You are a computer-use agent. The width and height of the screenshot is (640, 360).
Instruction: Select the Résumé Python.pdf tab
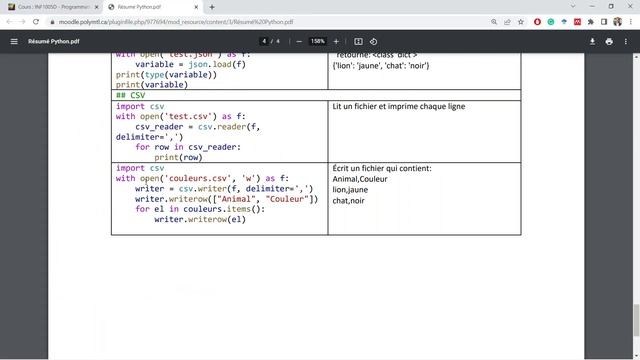(x=153, y=7)
